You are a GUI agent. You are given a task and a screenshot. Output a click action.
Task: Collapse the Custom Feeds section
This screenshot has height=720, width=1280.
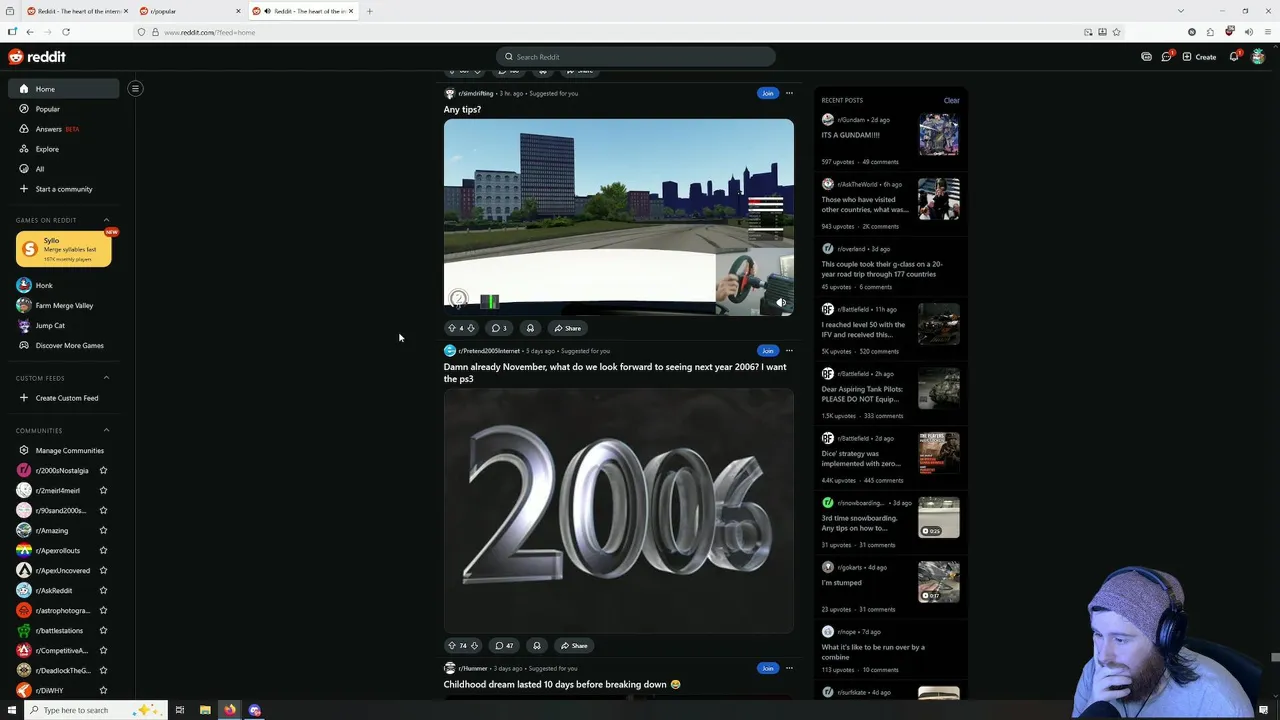click(x=107, y=378)
